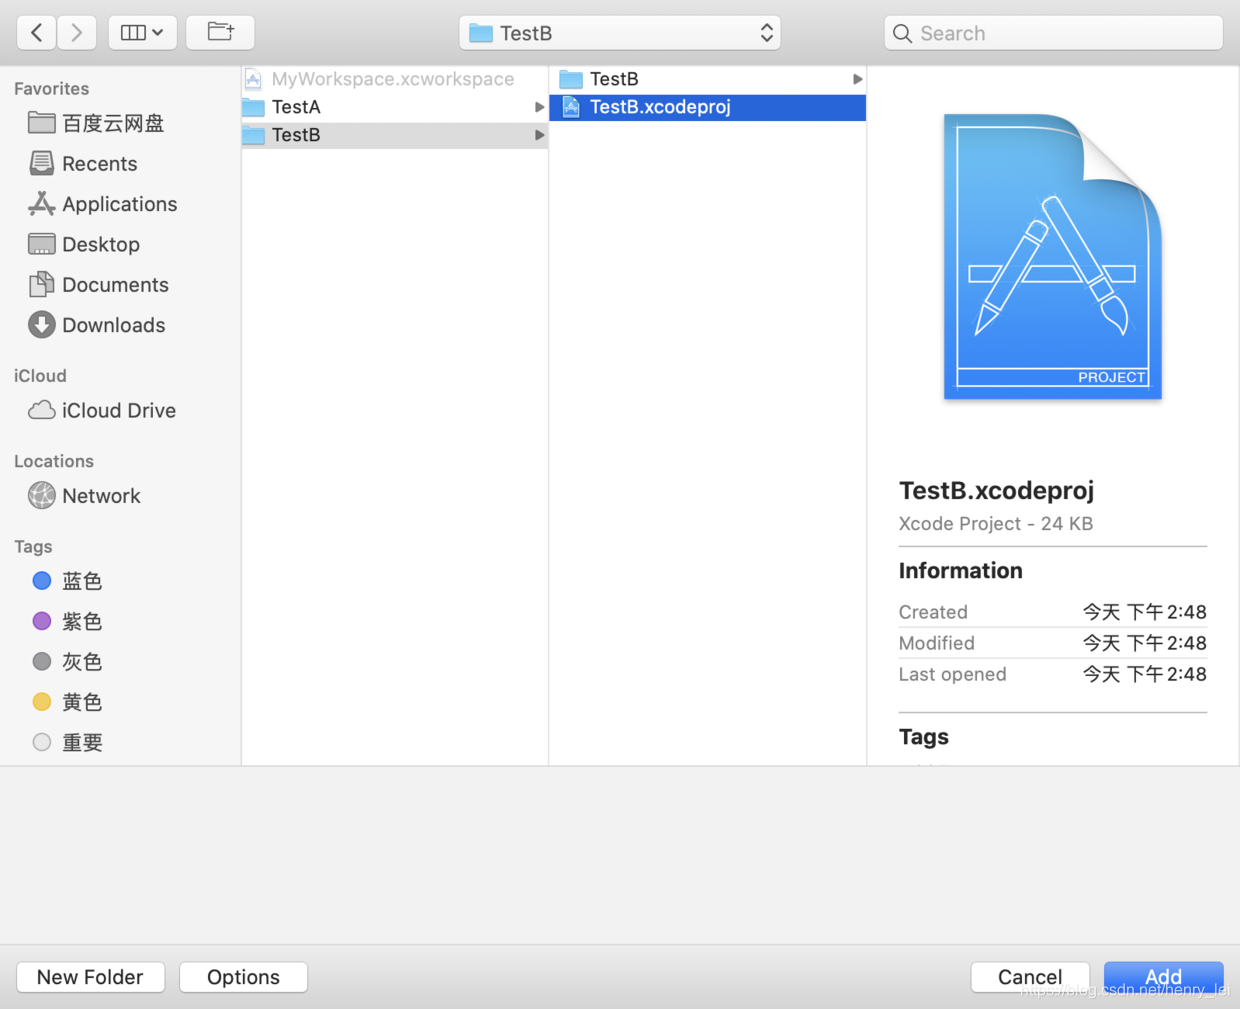Click the Desktop sidebar icon

[42, 244]
